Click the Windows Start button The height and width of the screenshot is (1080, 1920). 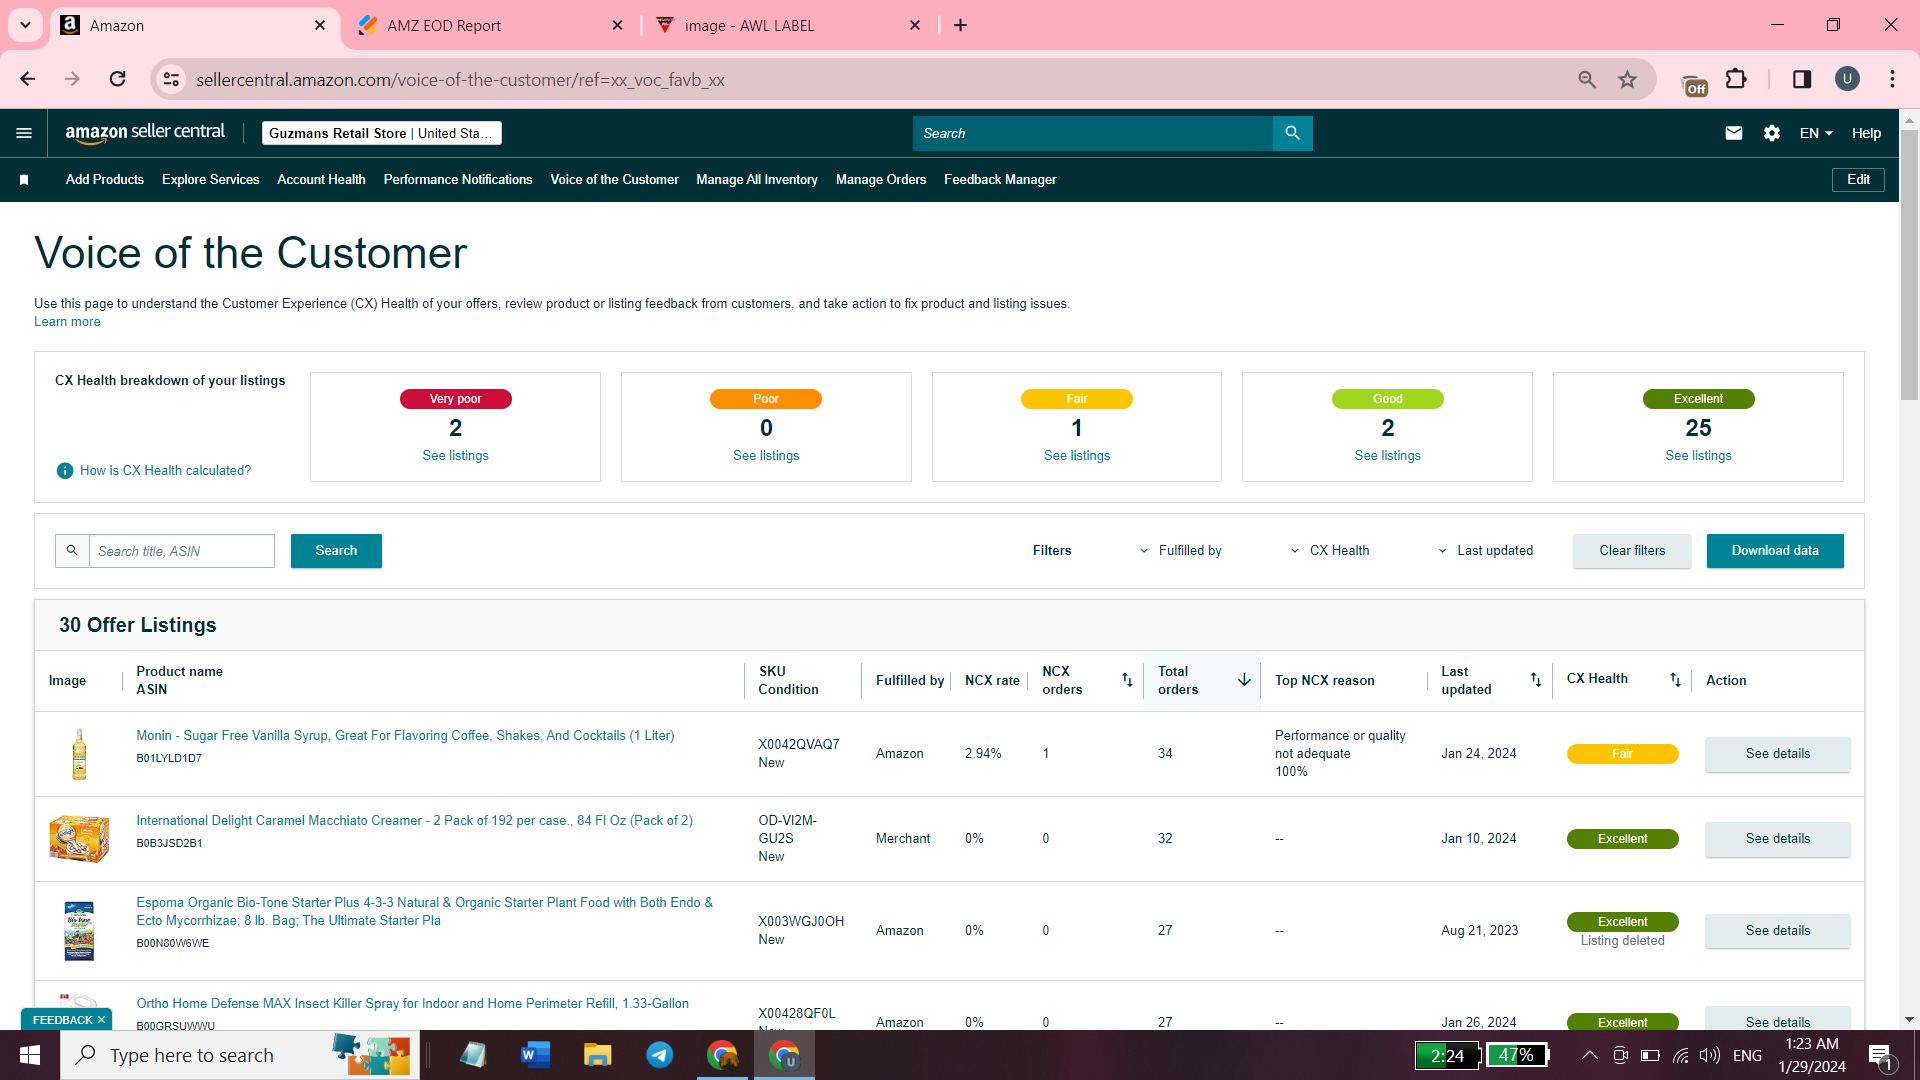coord(30,1055)
